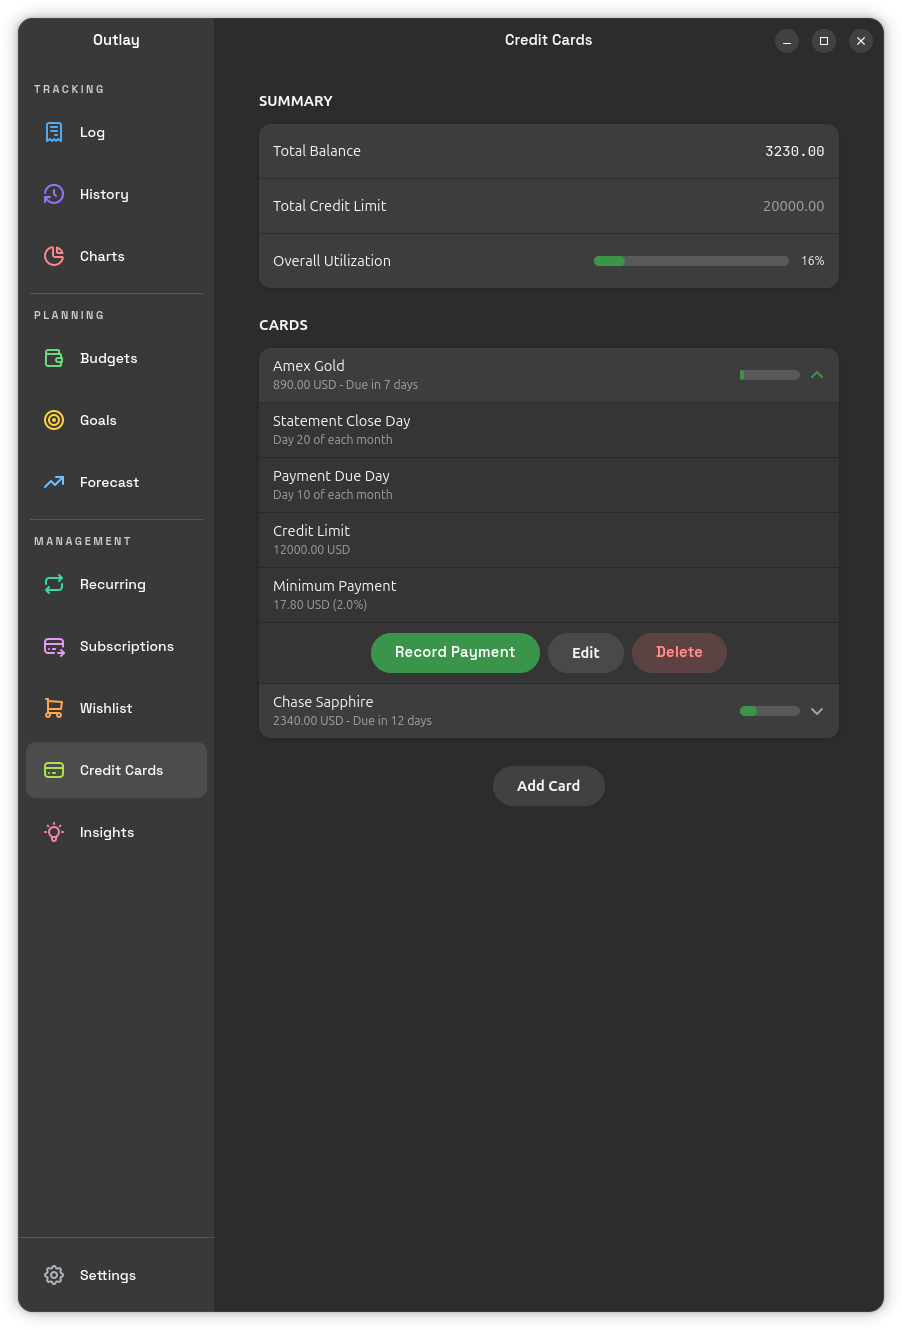The image size is (902, 1330).
Task: Click the Overall Utilization progress bar
Action: 691,261
